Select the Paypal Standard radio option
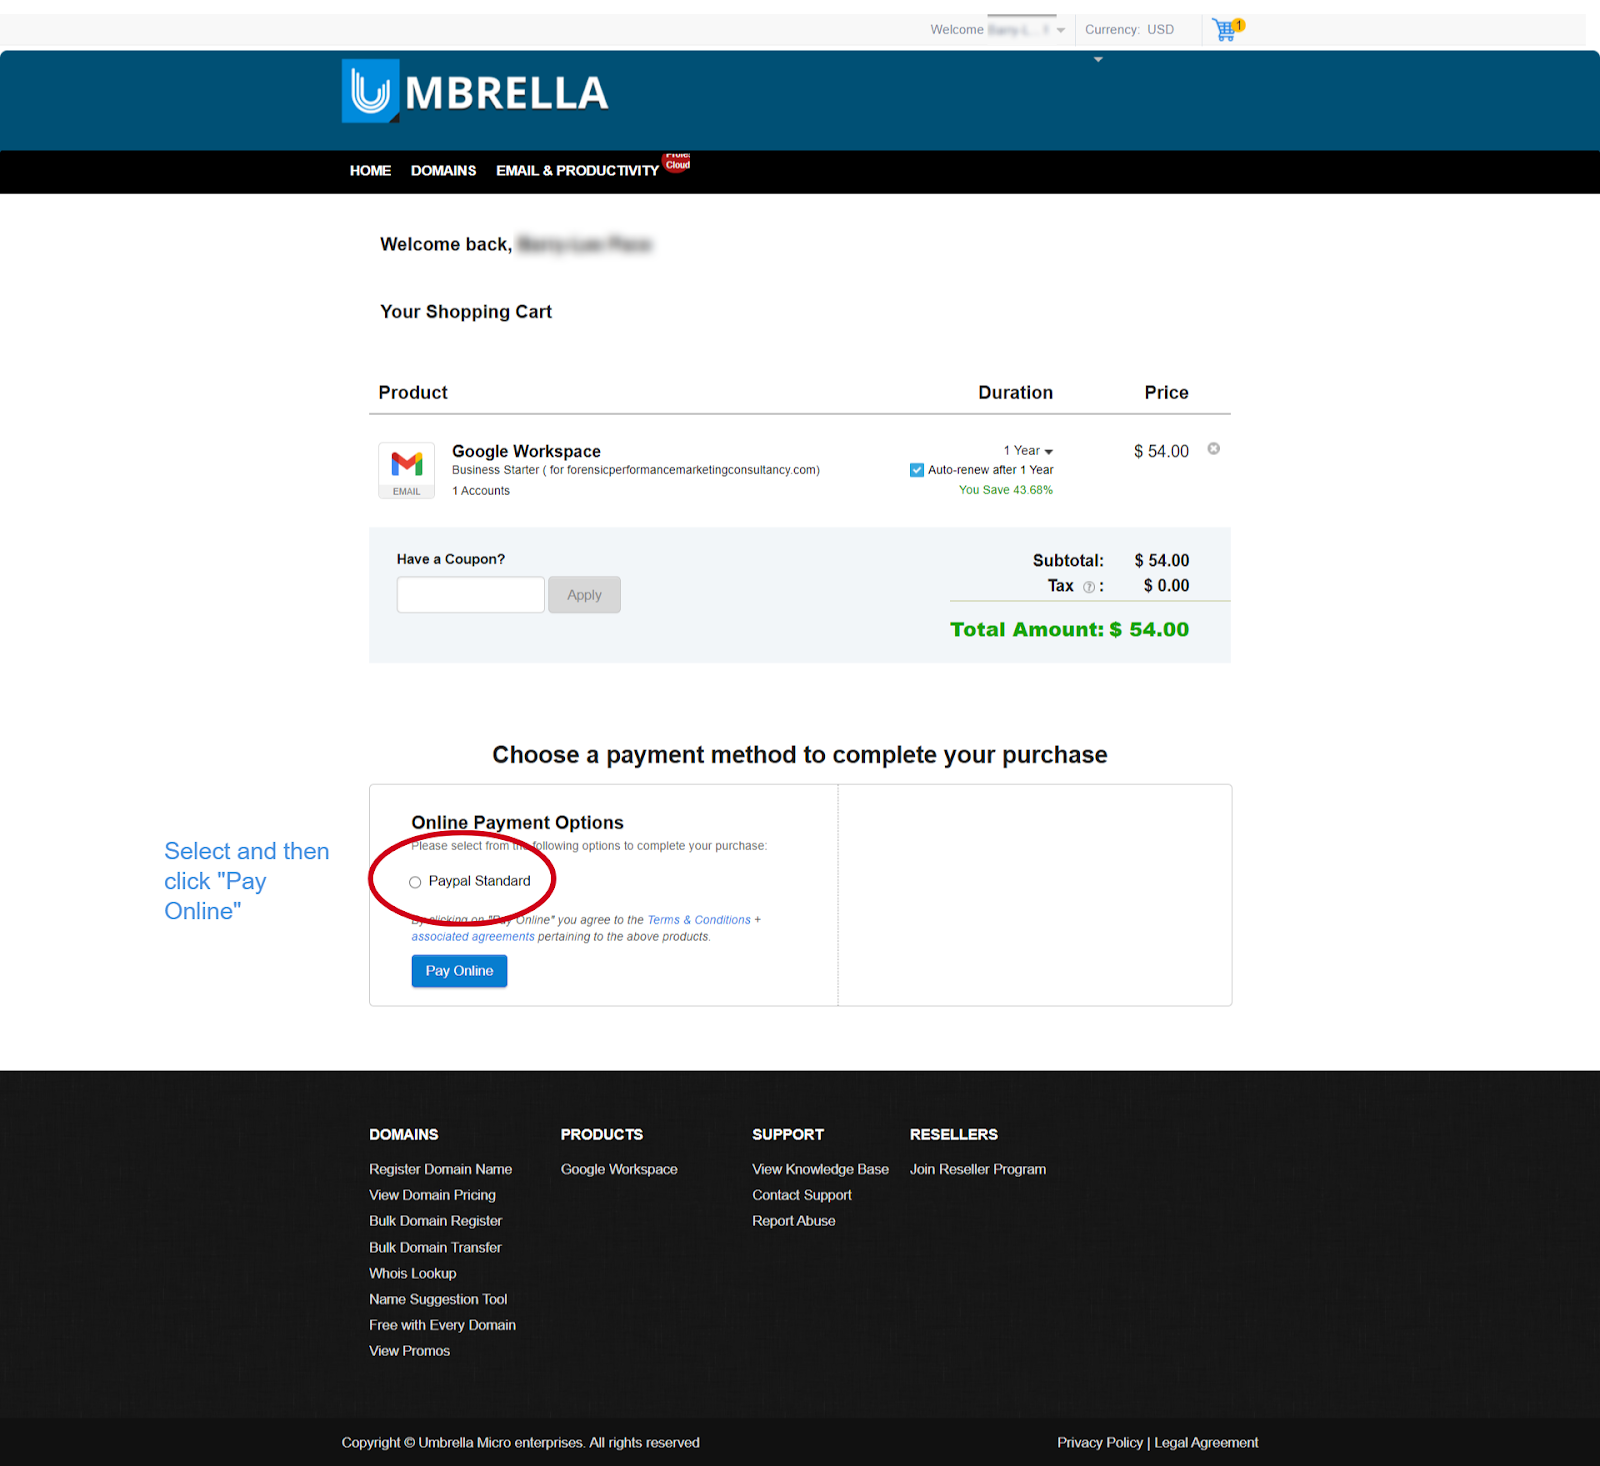Image resolution: width=1600 pixels, height=1466 pixels. tap(415, 882)
